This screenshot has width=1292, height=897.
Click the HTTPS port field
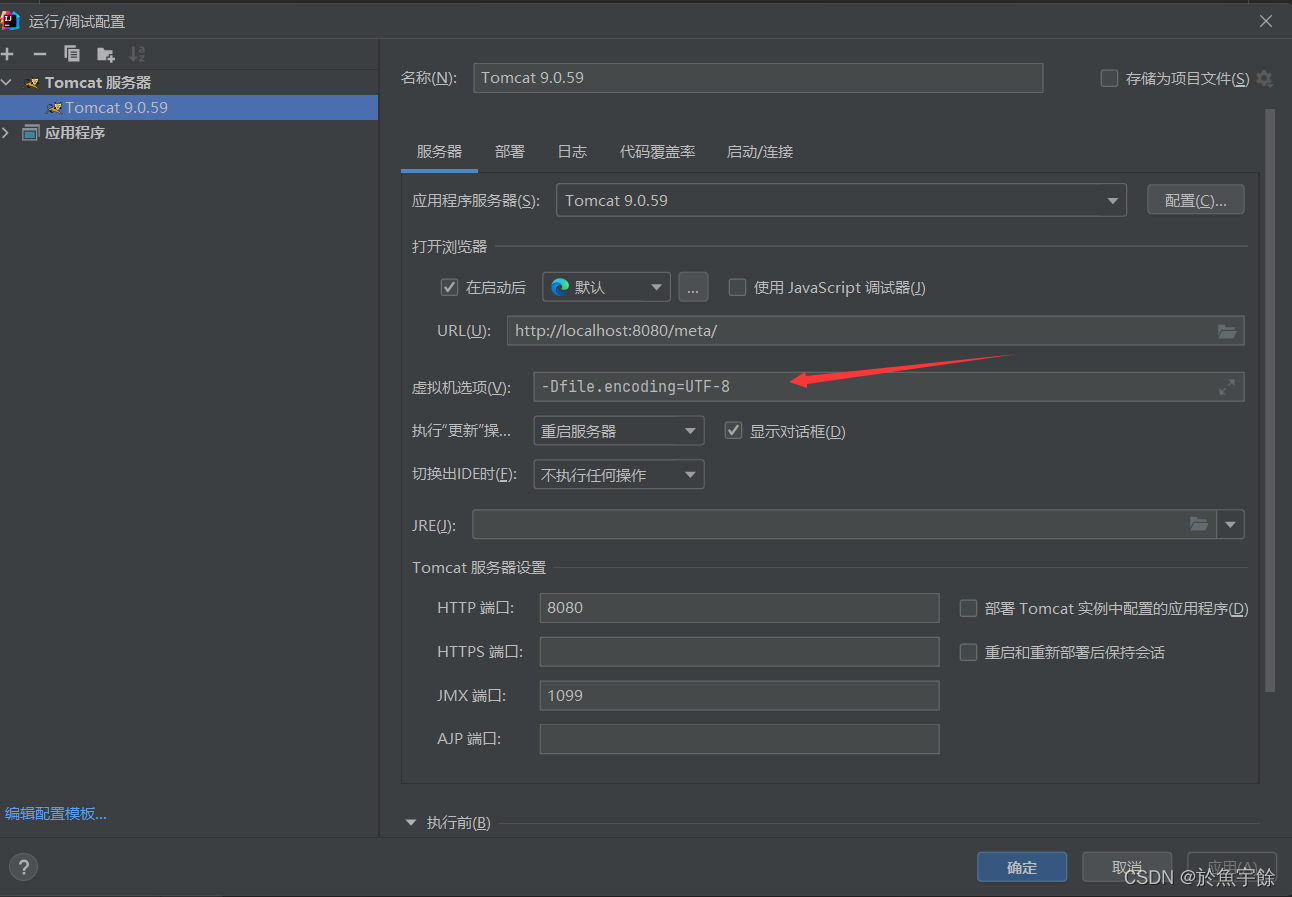pos(739,652)
